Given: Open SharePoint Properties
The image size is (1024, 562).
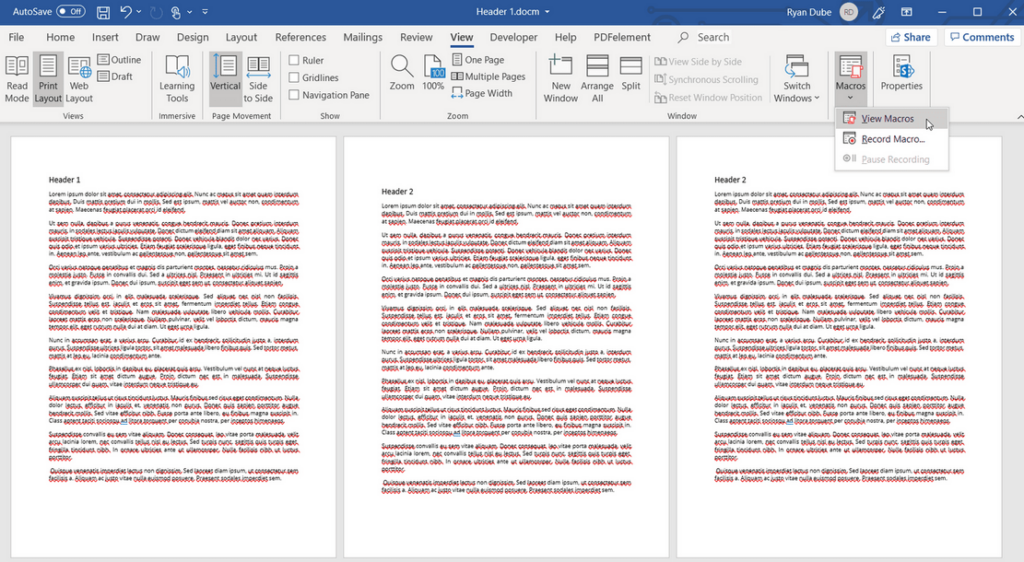Looking at the screenshot, I should [x=901, y=72].
